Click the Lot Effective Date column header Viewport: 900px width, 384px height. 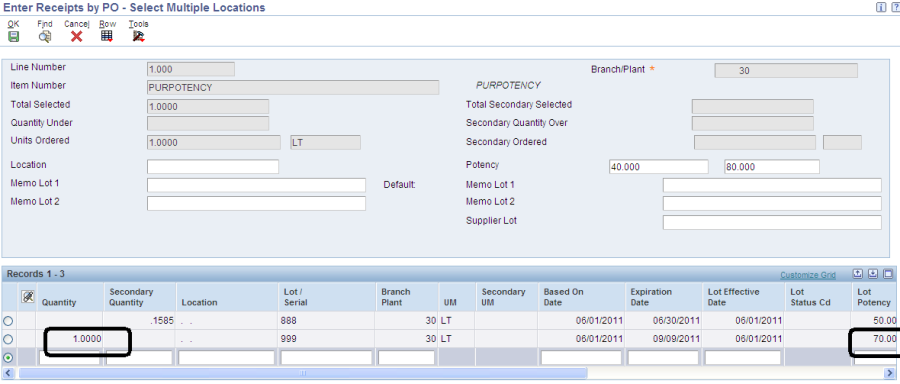(743, 297)
